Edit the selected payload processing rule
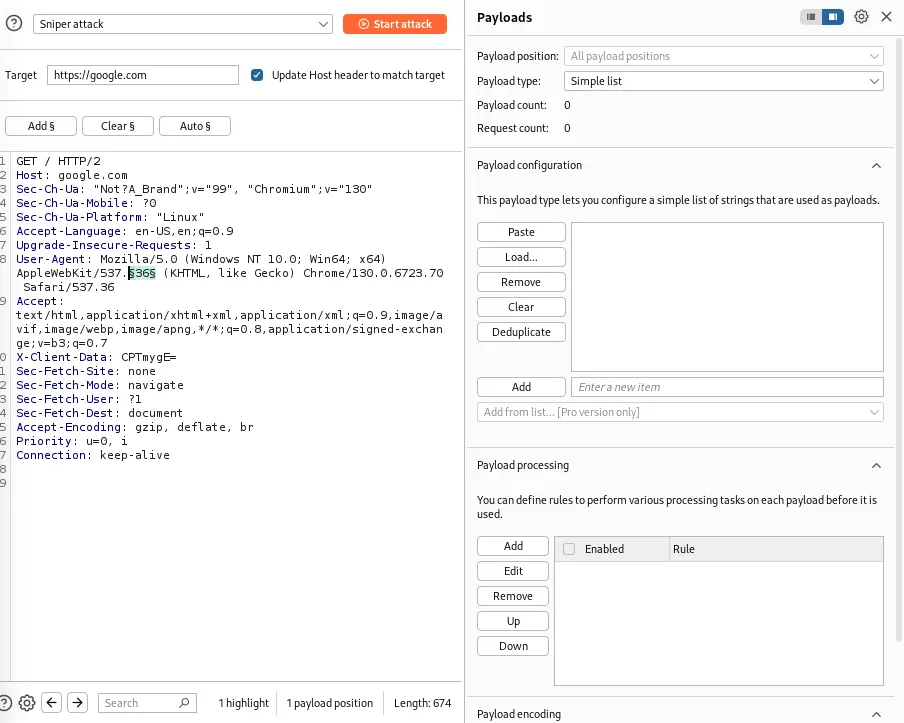904x723 pixels. point(513,571)
